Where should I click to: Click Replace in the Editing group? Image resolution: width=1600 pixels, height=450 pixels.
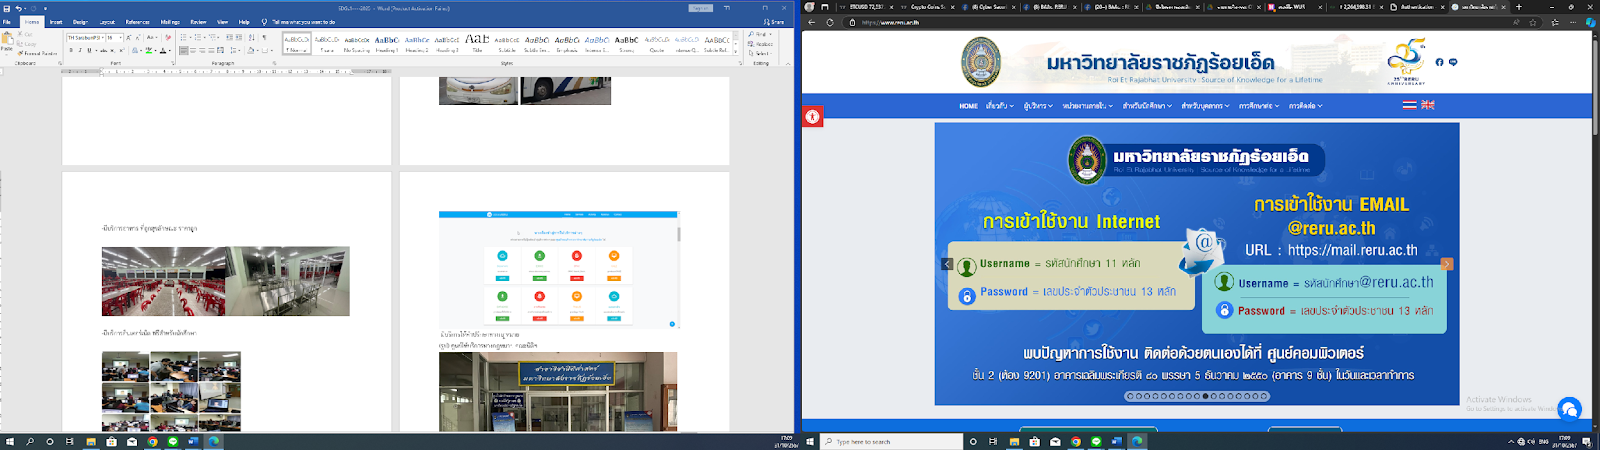point(761,44)
